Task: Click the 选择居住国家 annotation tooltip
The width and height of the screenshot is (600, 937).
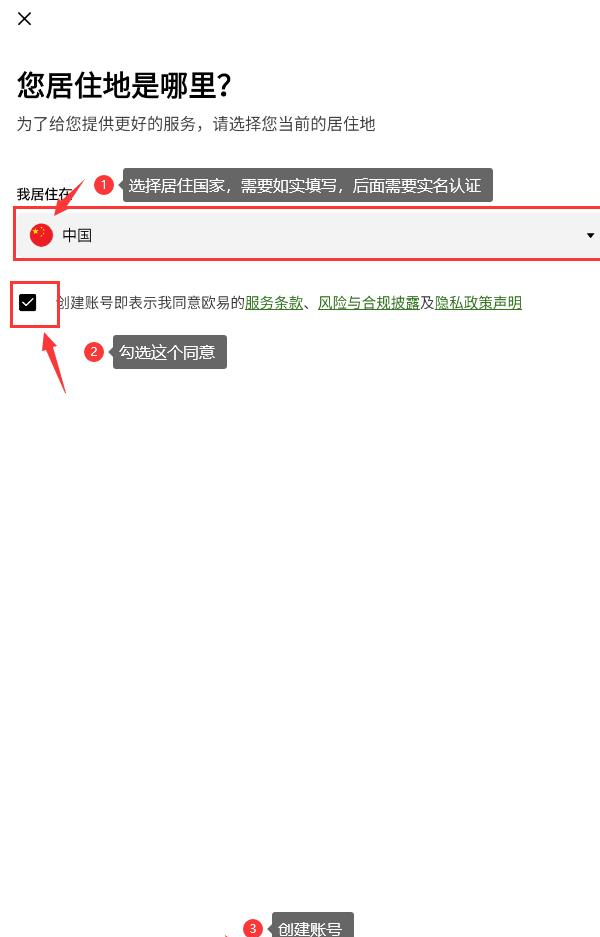Action: [307, 185]
